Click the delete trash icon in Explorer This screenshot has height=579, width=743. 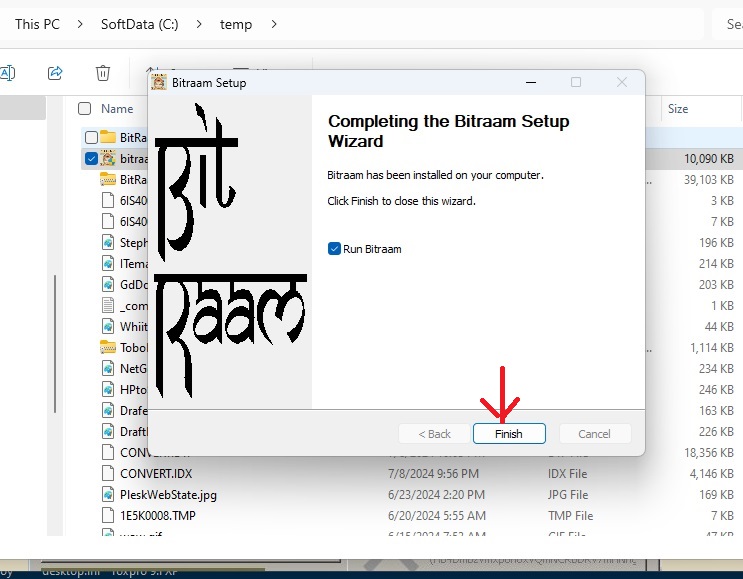coord(103,73)
